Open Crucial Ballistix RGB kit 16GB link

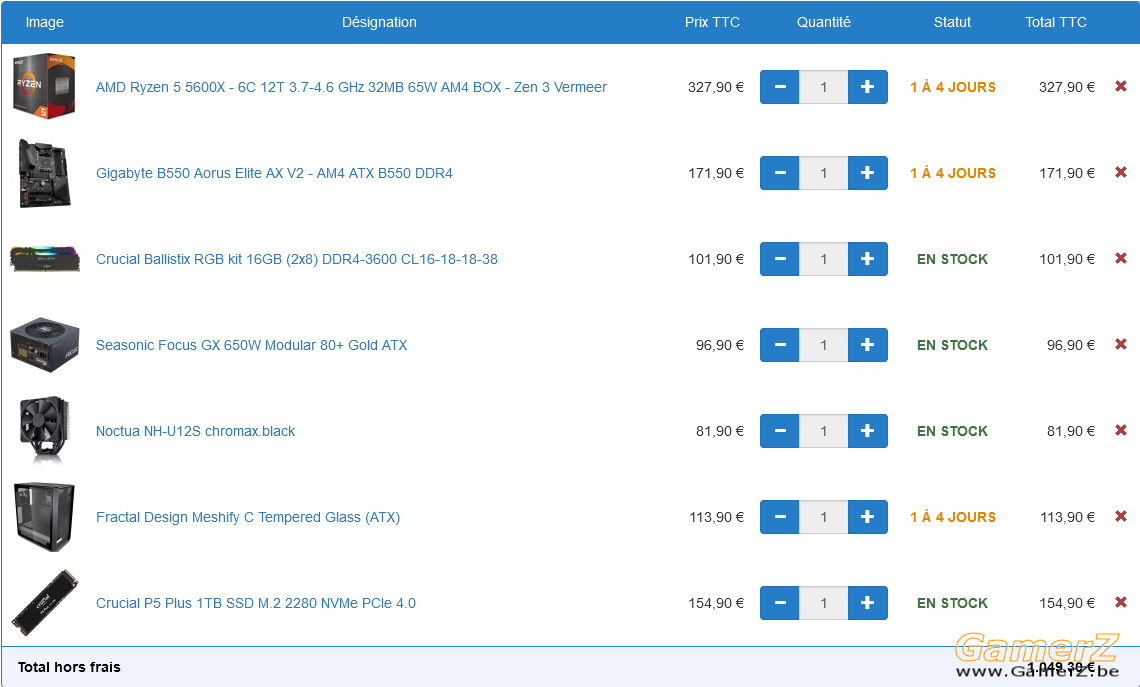(297, 259)
